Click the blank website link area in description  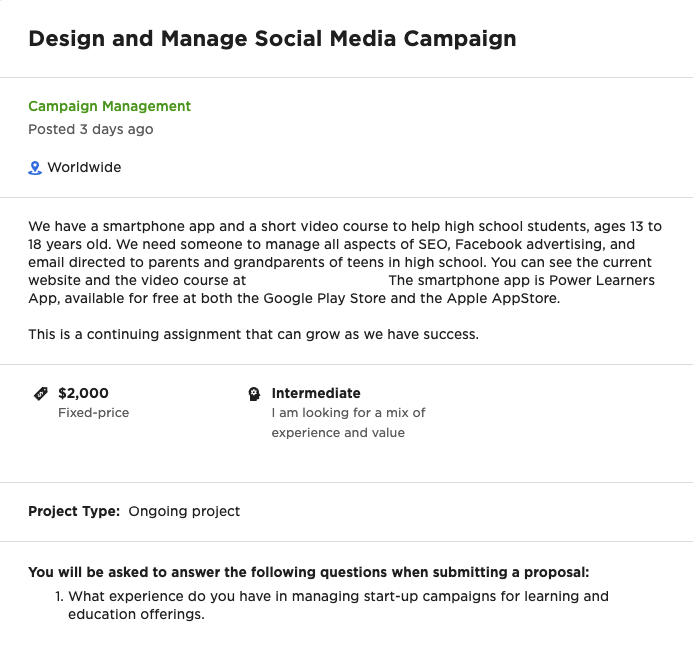317,280
